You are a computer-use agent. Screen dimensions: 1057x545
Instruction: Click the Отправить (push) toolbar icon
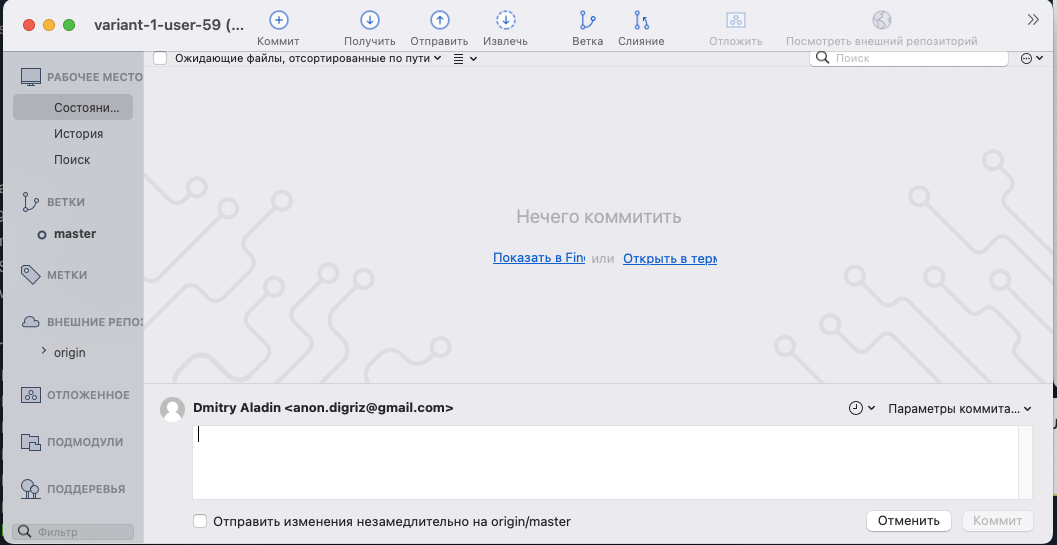point(440,20)
